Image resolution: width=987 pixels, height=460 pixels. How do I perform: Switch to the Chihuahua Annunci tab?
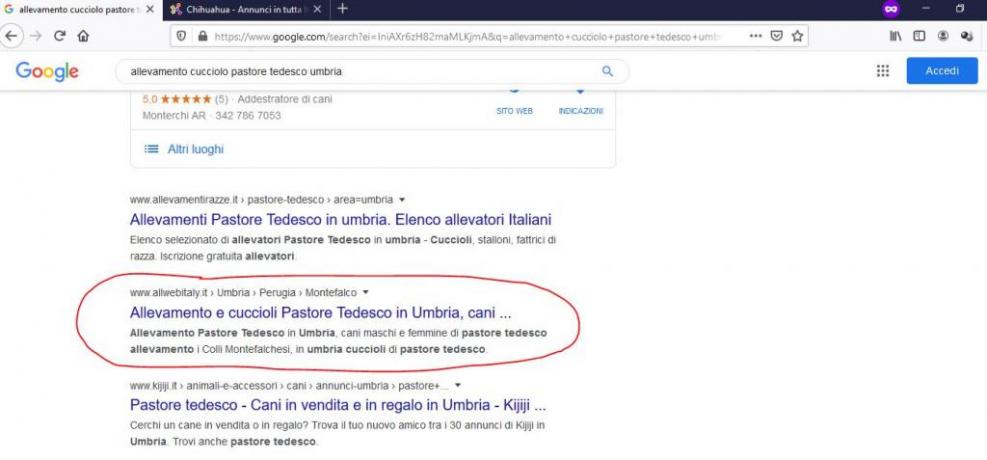tap(246, 9)
